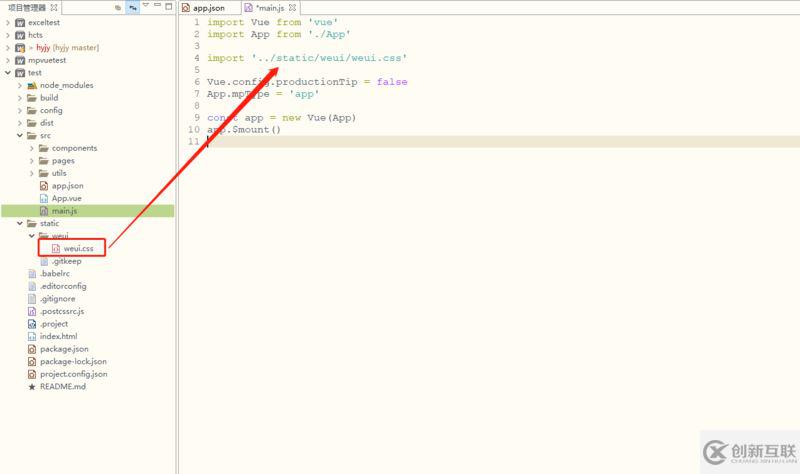
Task: Expand the hyjy project
Action: click(8, 47)
